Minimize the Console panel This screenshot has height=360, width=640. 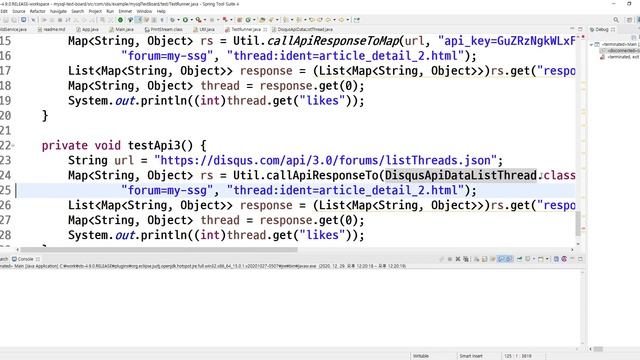pyautogui.click(x=572, y=259)
